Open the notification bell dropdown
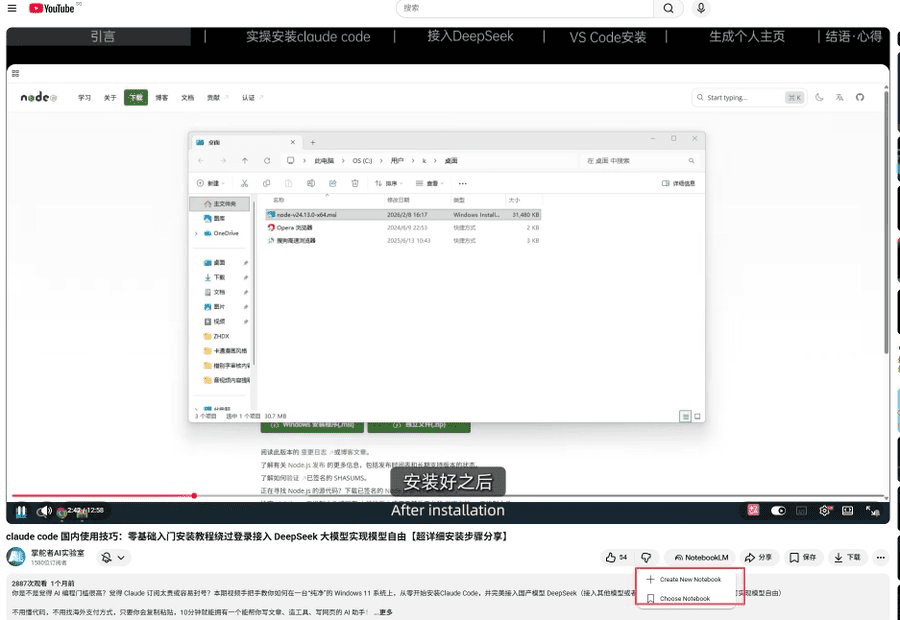Viewport: 900px width, 620px height. (113, 557)
